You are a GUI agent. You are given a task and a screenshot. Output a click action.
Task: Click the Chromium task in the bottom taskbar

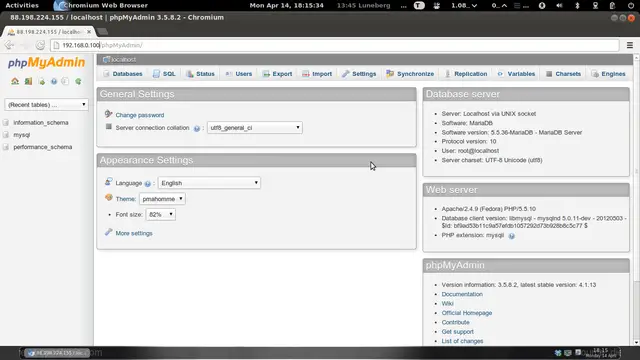pyautogui.click(x=57, y=353)
